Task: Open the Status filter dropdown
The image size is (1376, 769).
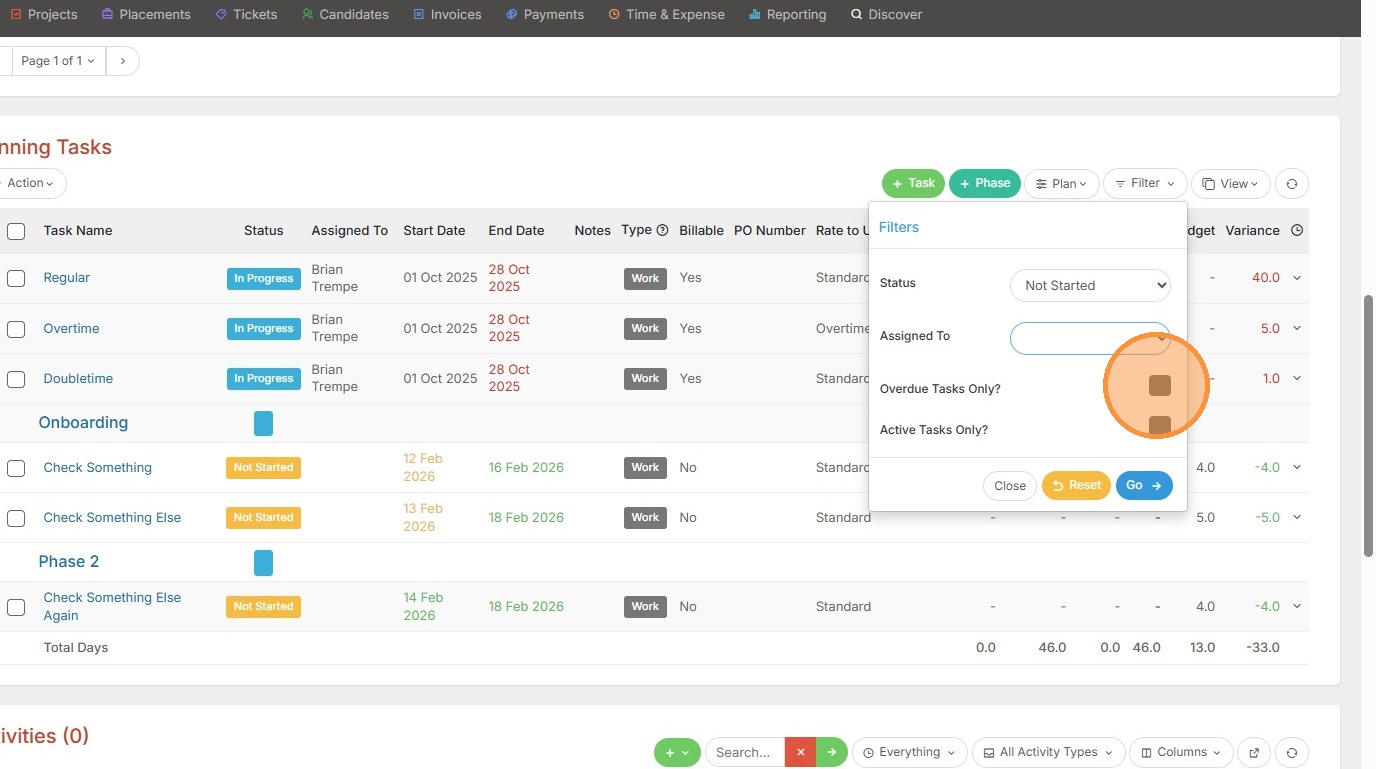Action: [1090, 285]
